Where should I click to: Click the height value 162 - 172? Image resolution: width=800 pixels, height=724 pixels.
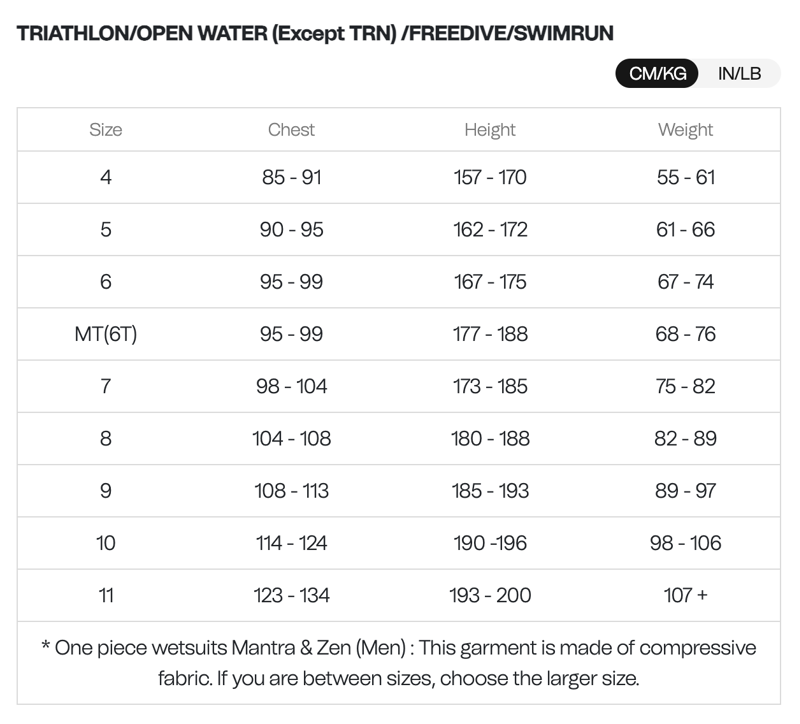[x=490, y=229]
